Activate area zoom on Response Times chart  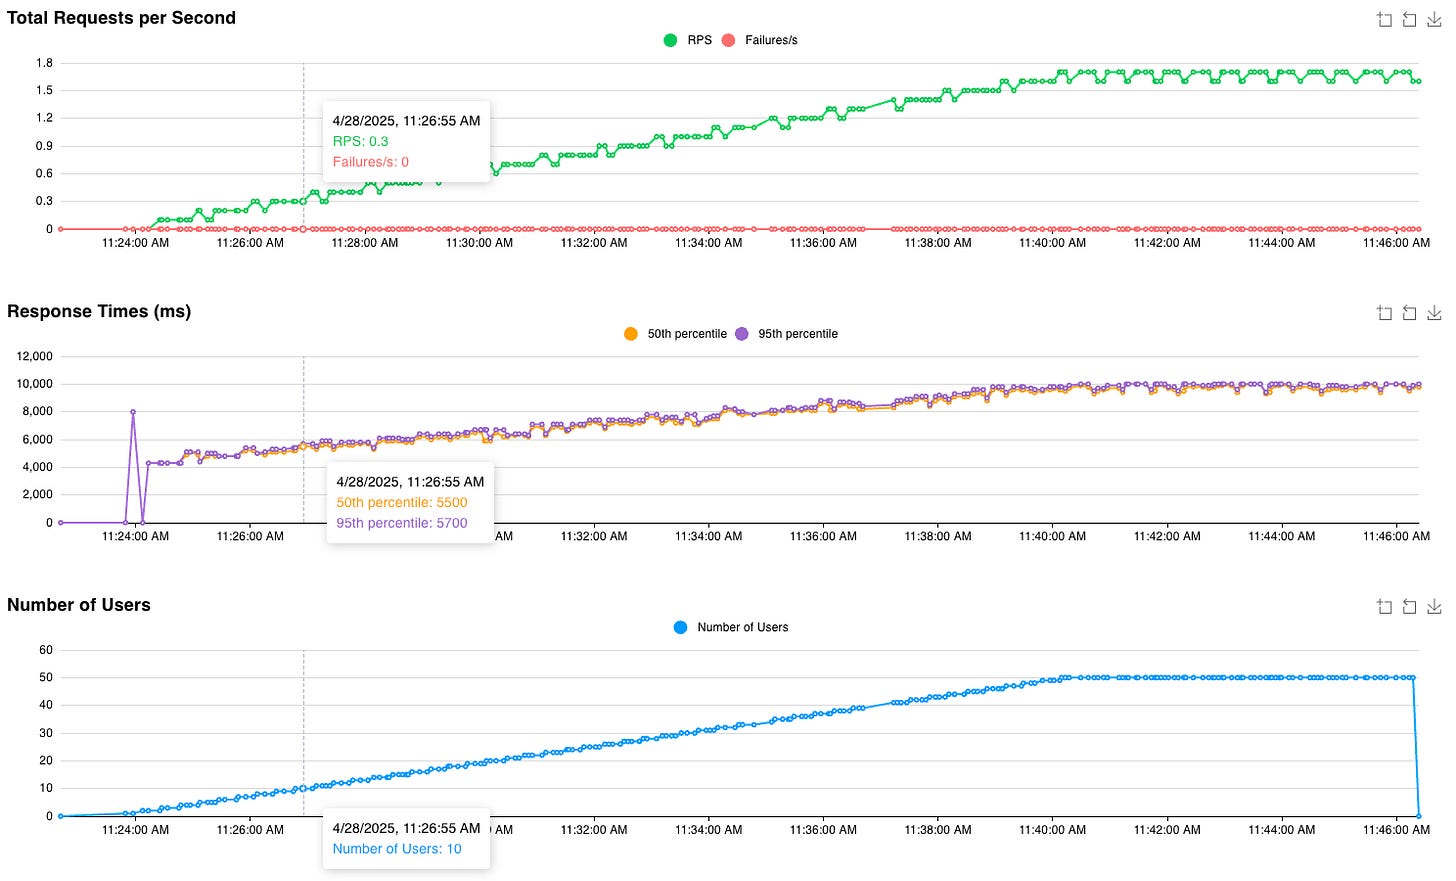point(1385,313)
